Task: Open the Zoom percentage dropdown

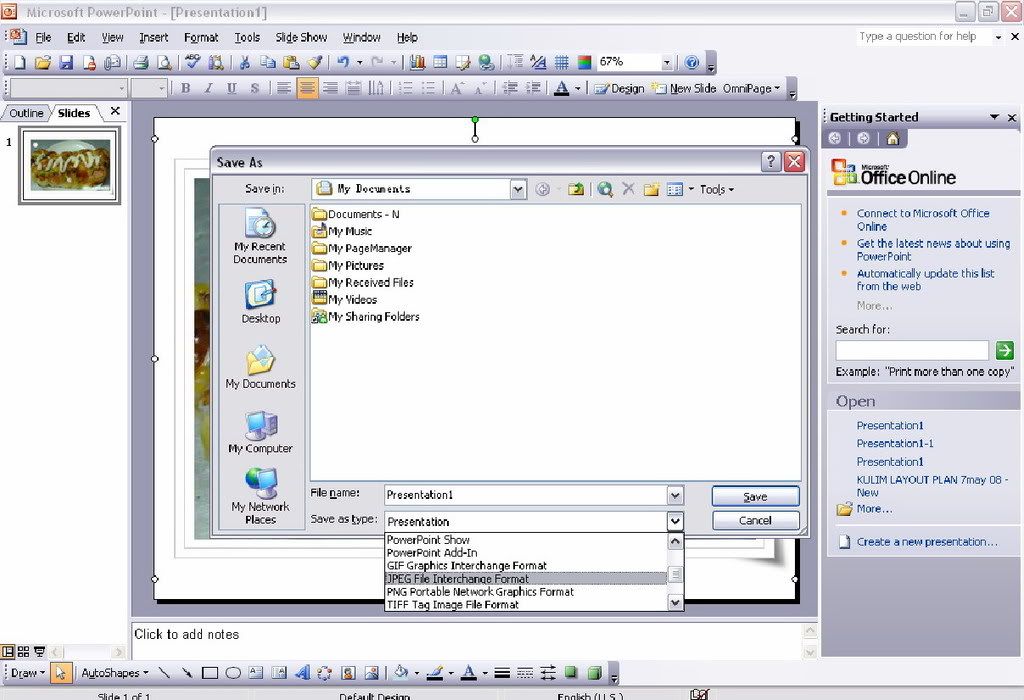Action: click(667, 63)
